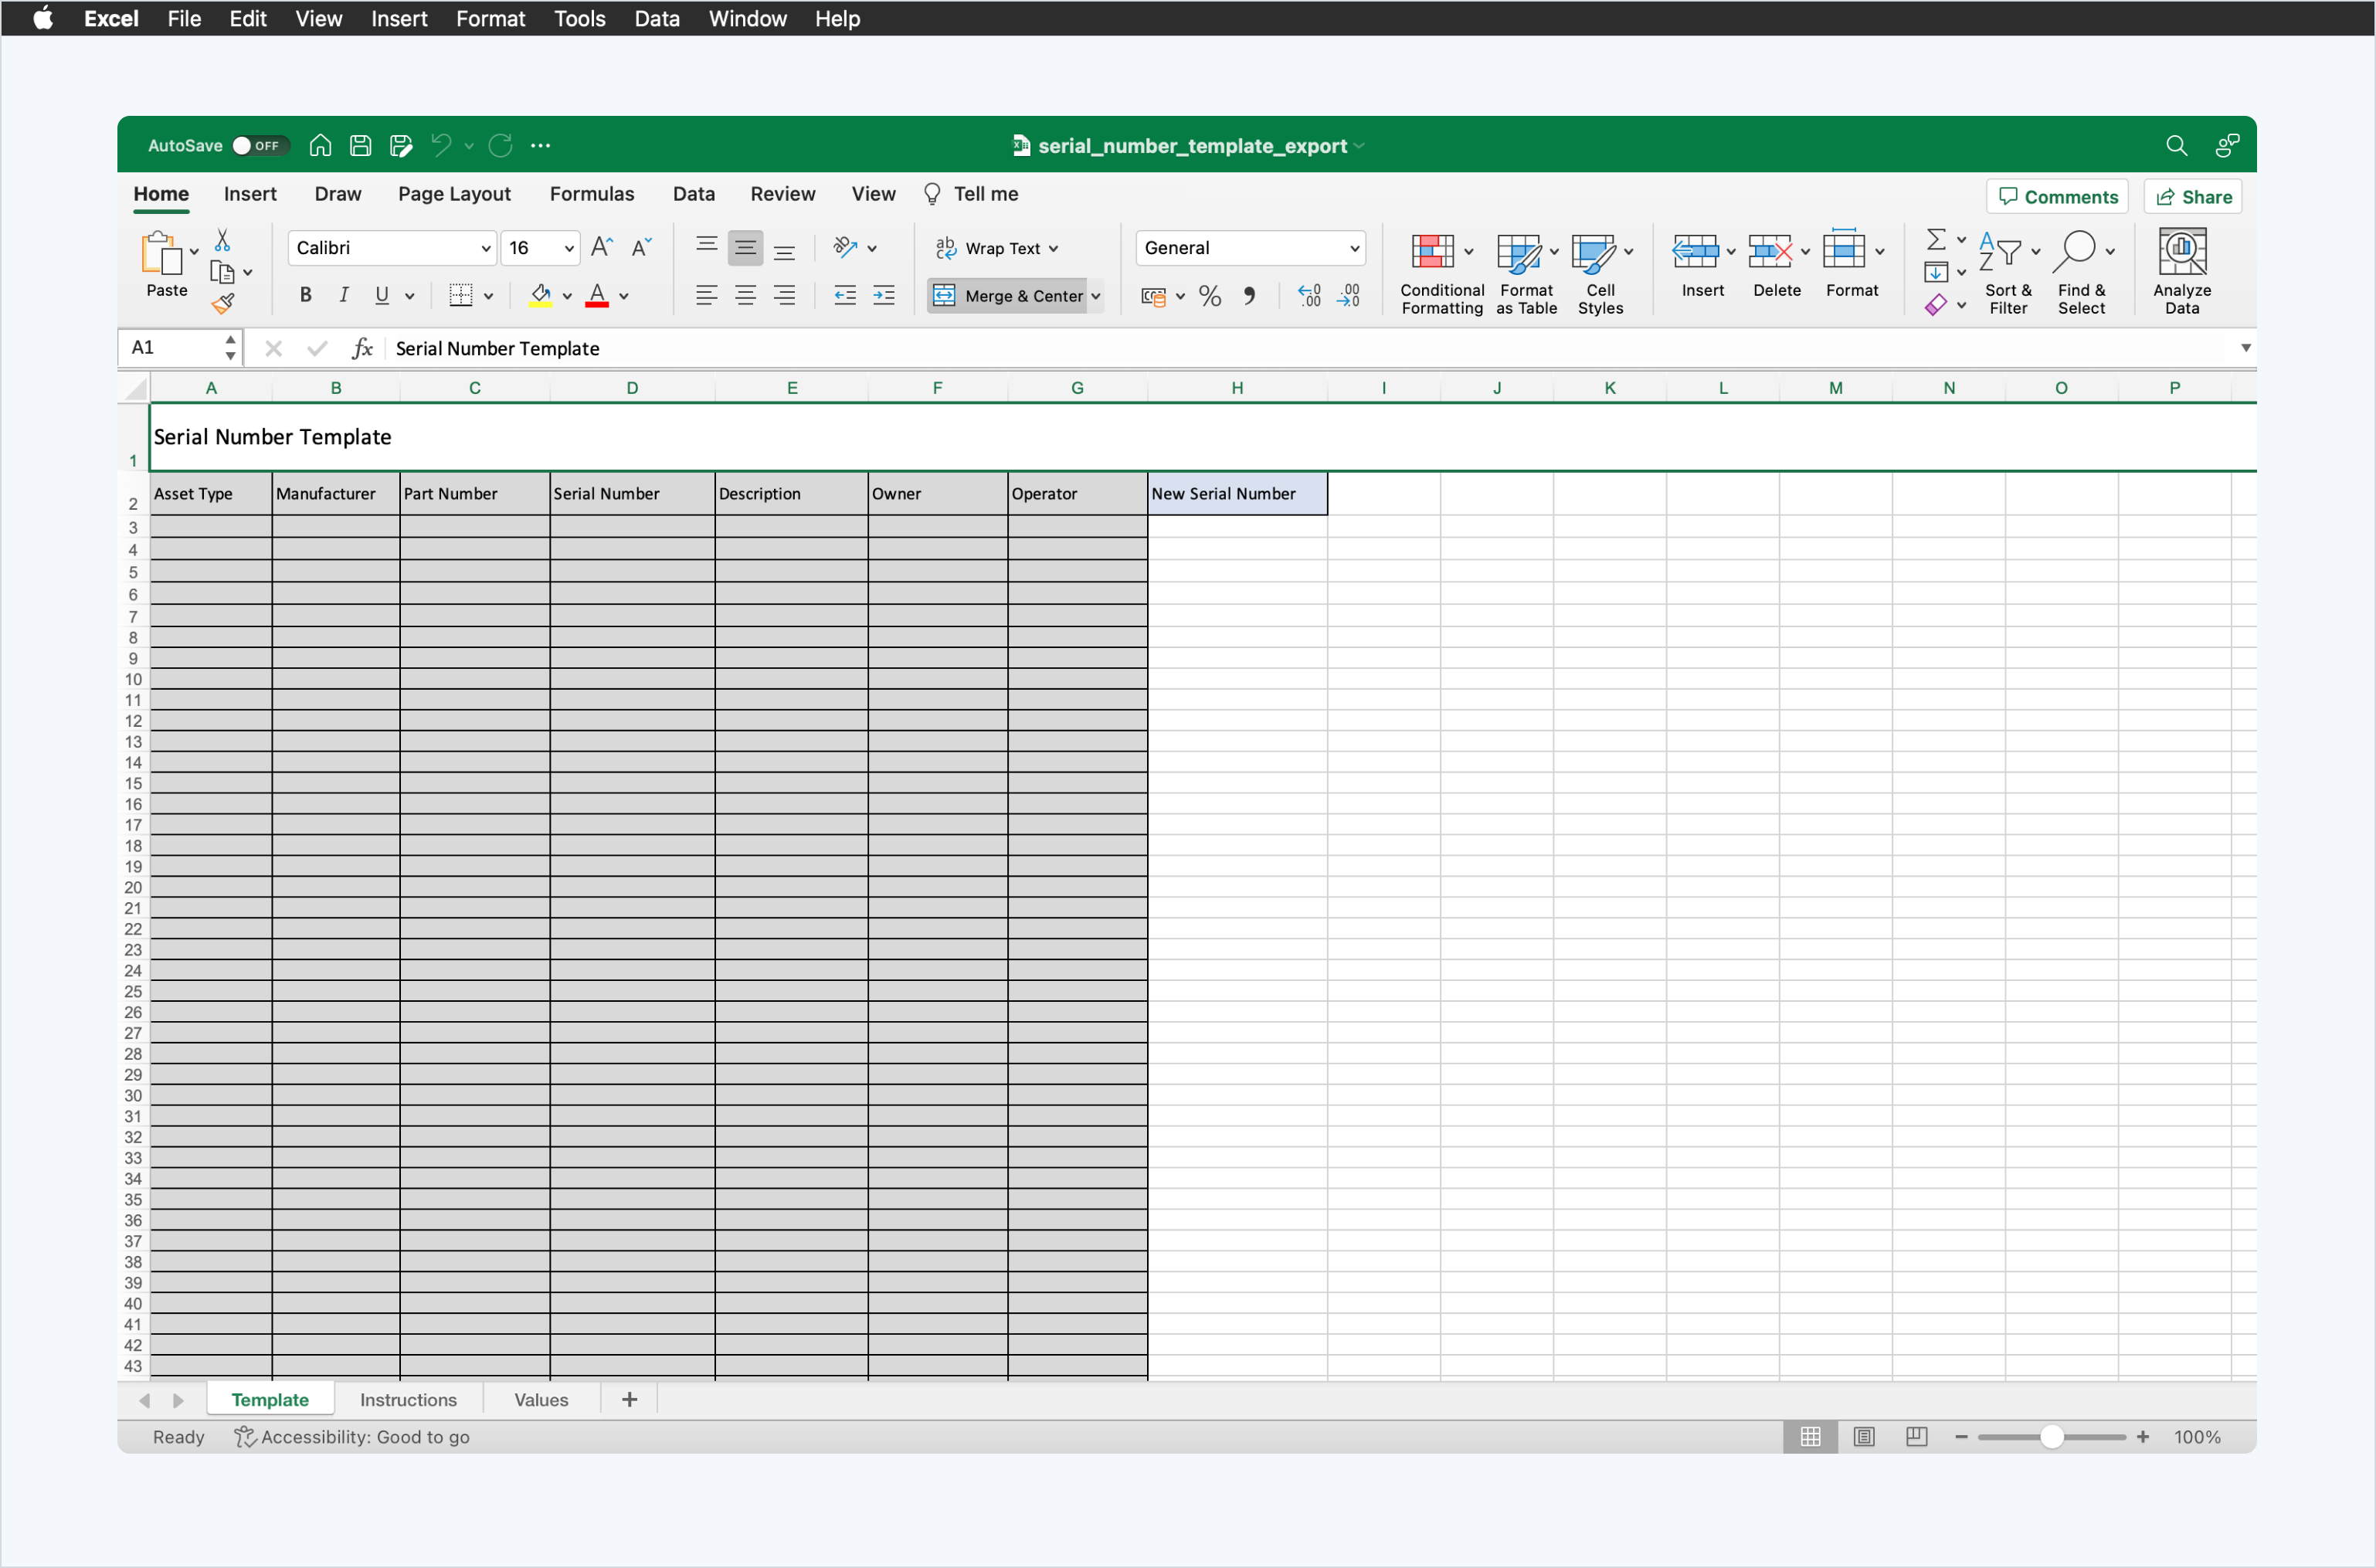This screenshot has width=2376, height=1568.
Task: Switch to the Instructions tab
Action: pyautogui.click(x=409, y=1398)
